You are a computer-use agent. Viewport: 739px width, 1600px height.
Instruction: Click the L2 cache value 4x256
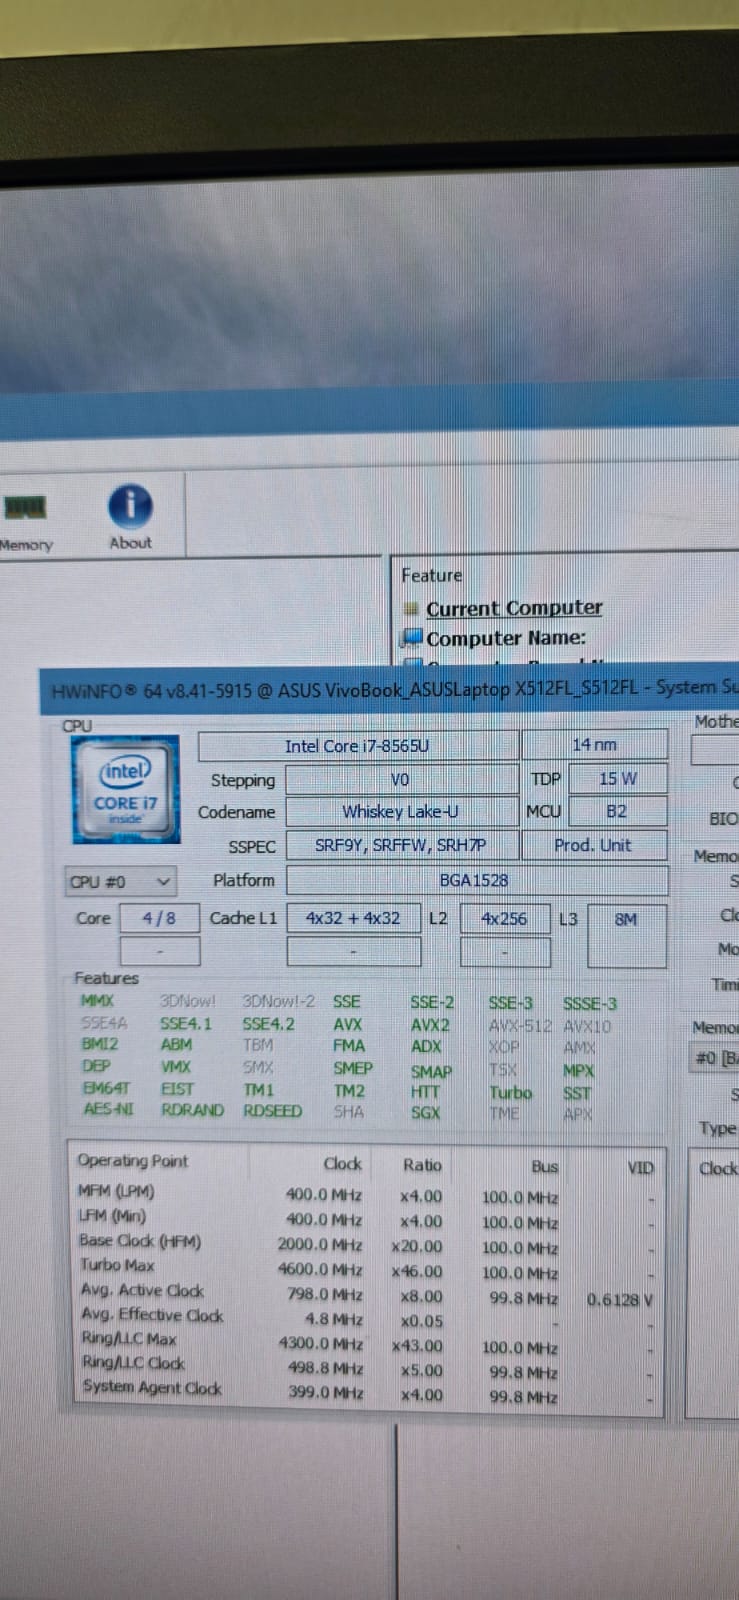pos(504,919)
